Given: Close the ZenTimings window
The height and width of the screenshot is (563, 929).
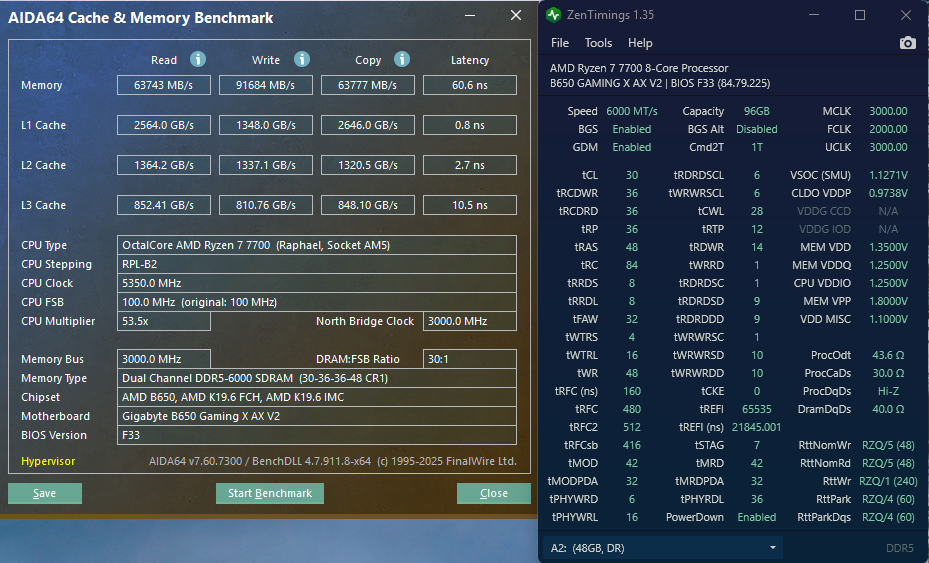Looking at the screenshot, I should 906,15.
